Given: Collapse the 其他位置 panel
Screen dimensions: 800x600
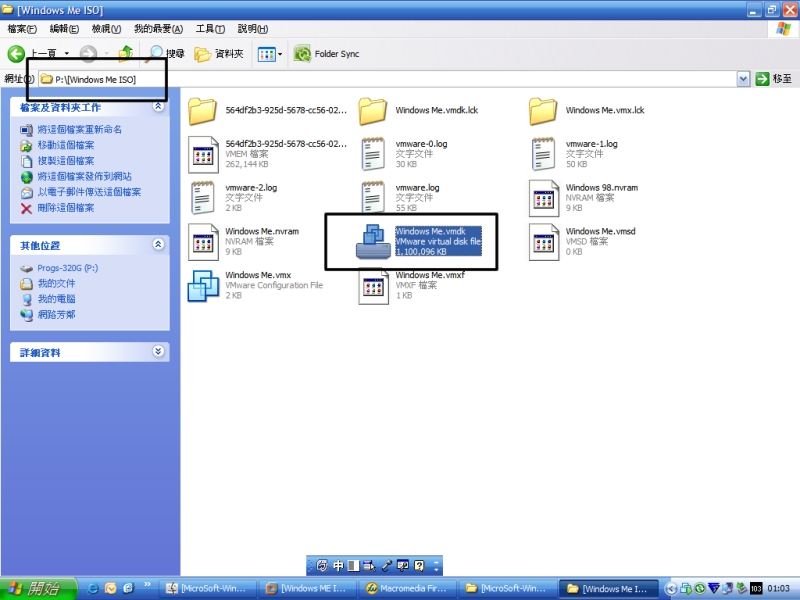Looking at the screenshot, I should click(158, 244).
